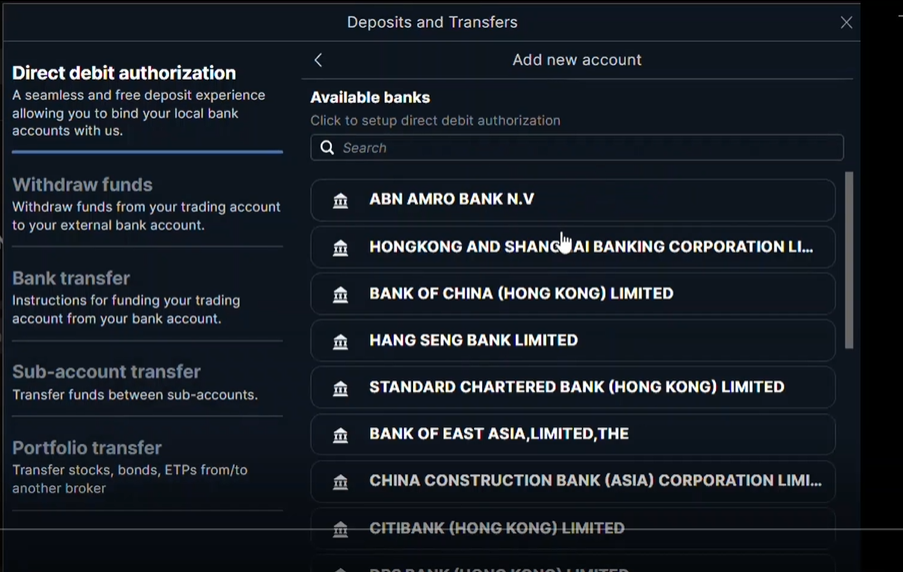The image size is (903, 572).
Task: Click bank icon beside BANK OF CHINA (HONG KONG)
Action: (340, 294)
